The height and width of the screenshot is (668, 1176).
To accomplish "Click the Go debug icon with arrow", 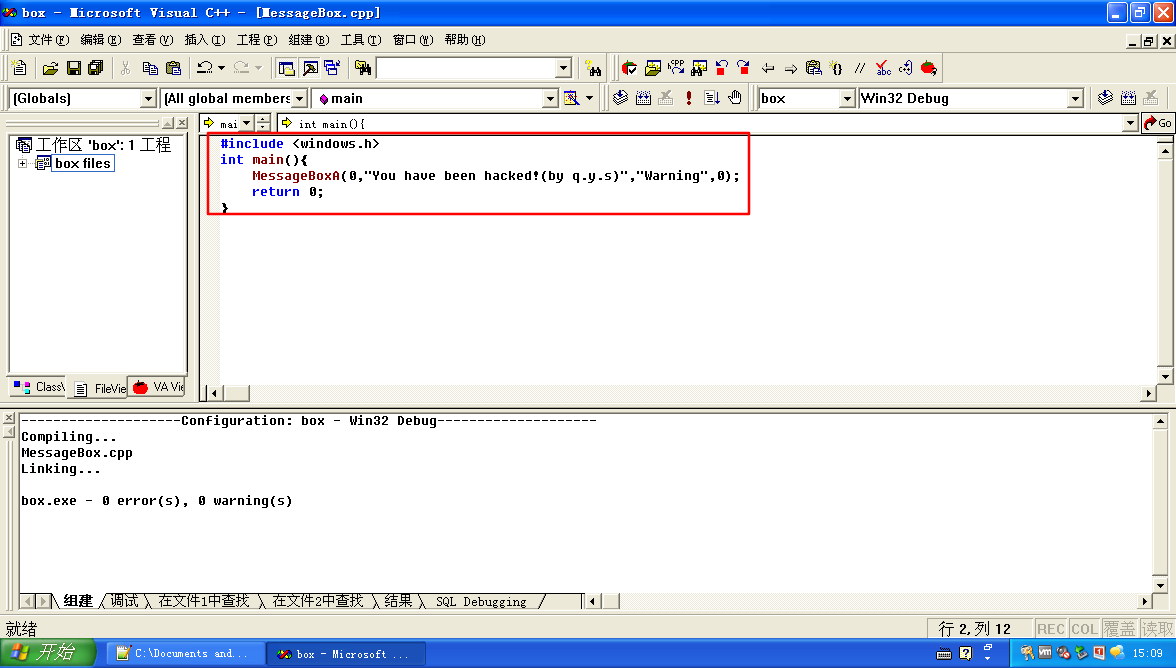I will click(712, 98).
